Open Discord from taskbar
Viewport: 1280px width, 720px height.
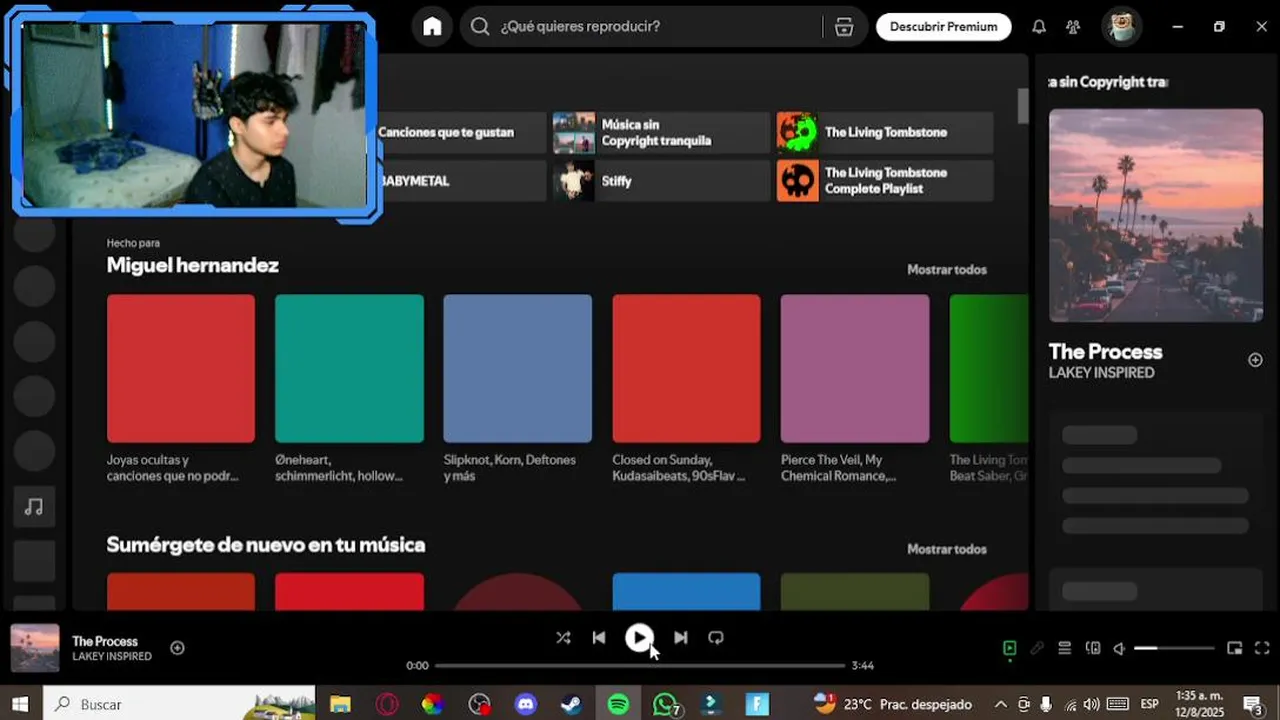click(526, 704)
